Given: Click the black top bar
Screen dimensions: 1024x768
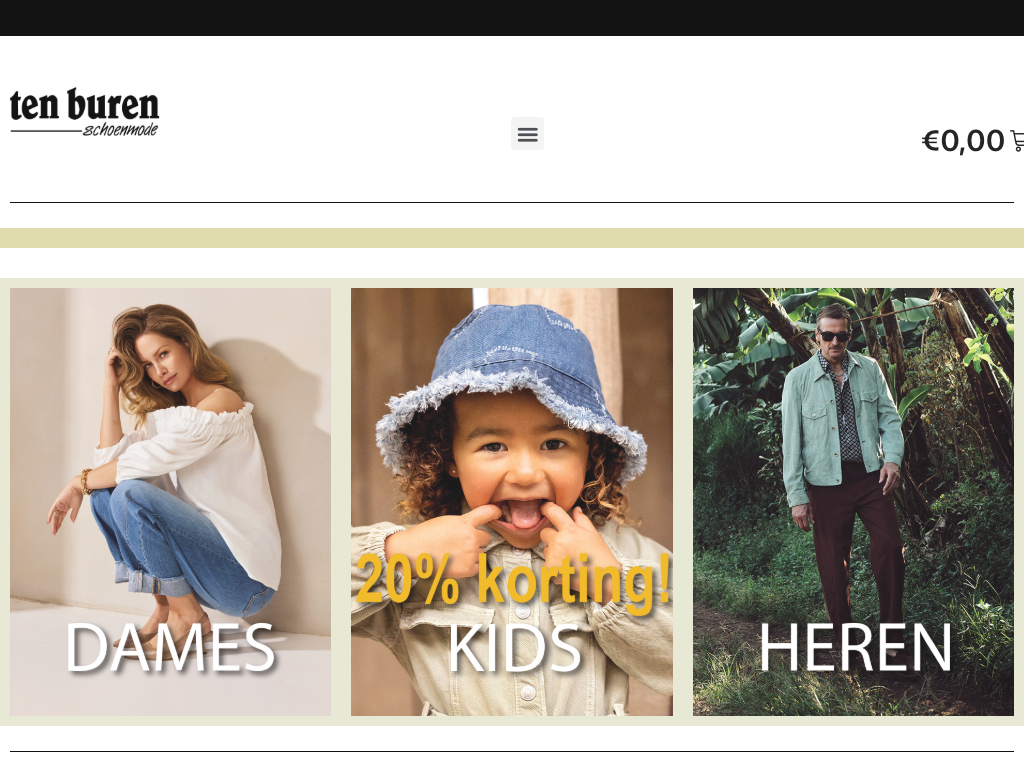Looking at the screenshot, I should tap(512, 18).
